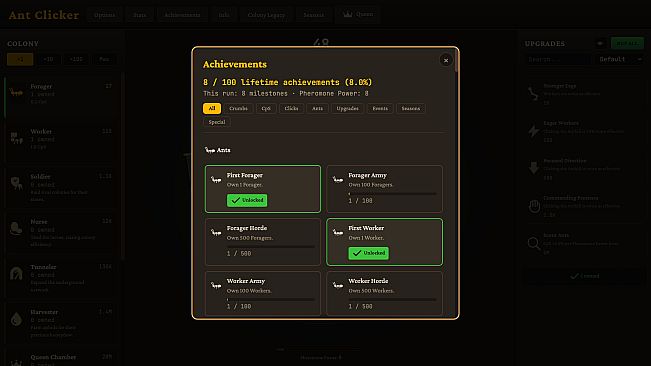Filter achievements by Seasons in the dialog
This screenshot has width=651, height=366.
[411, 108]
